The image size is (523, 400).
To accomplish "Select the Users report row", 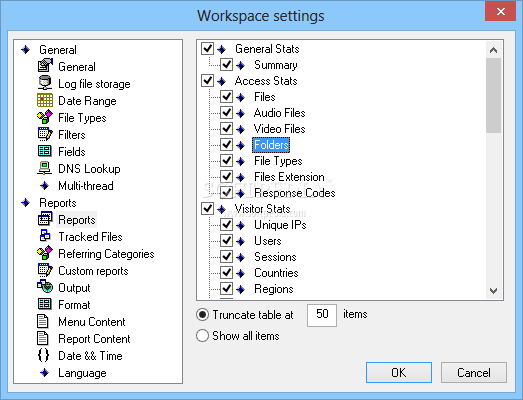I will [x=268, y=241].
